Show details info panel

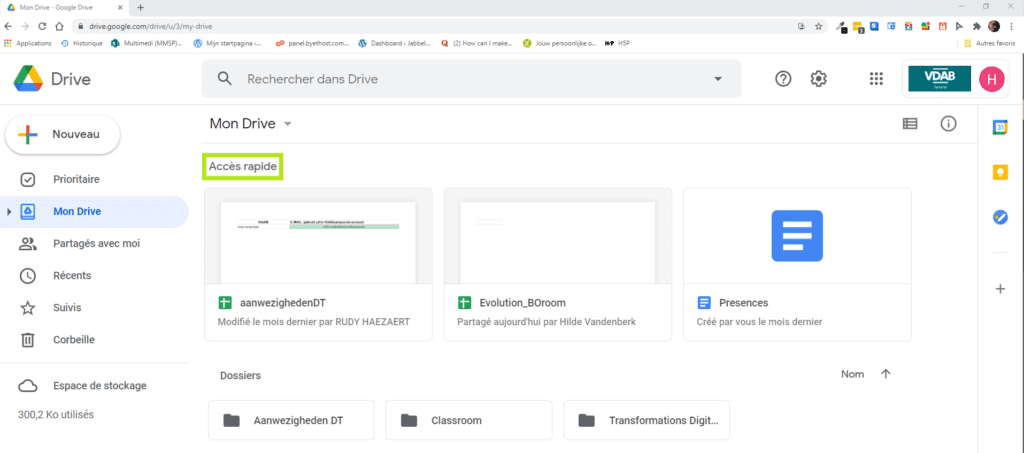pyautogui.click(x=948, y=123)
